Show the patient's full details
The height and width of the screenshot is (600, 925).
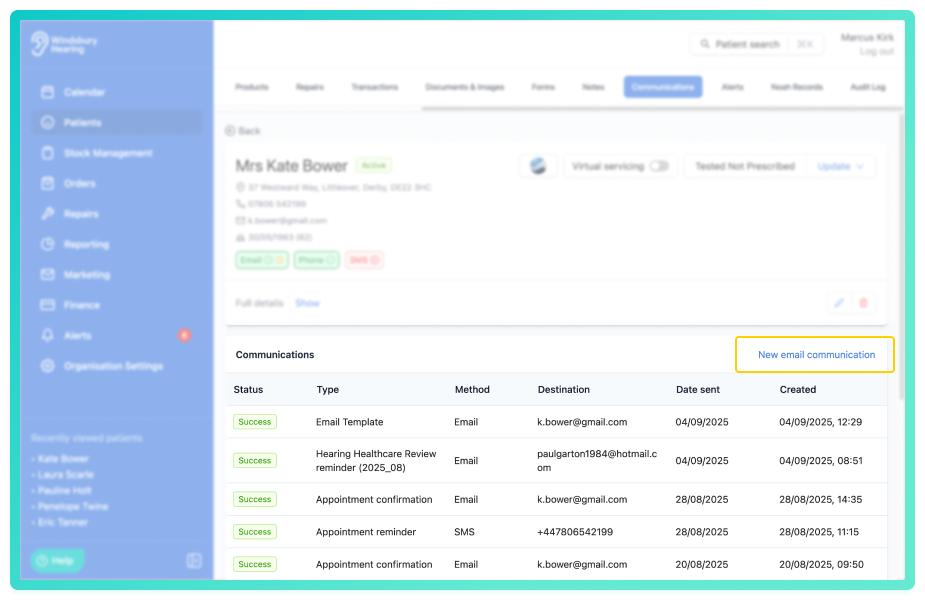point(307,303)
